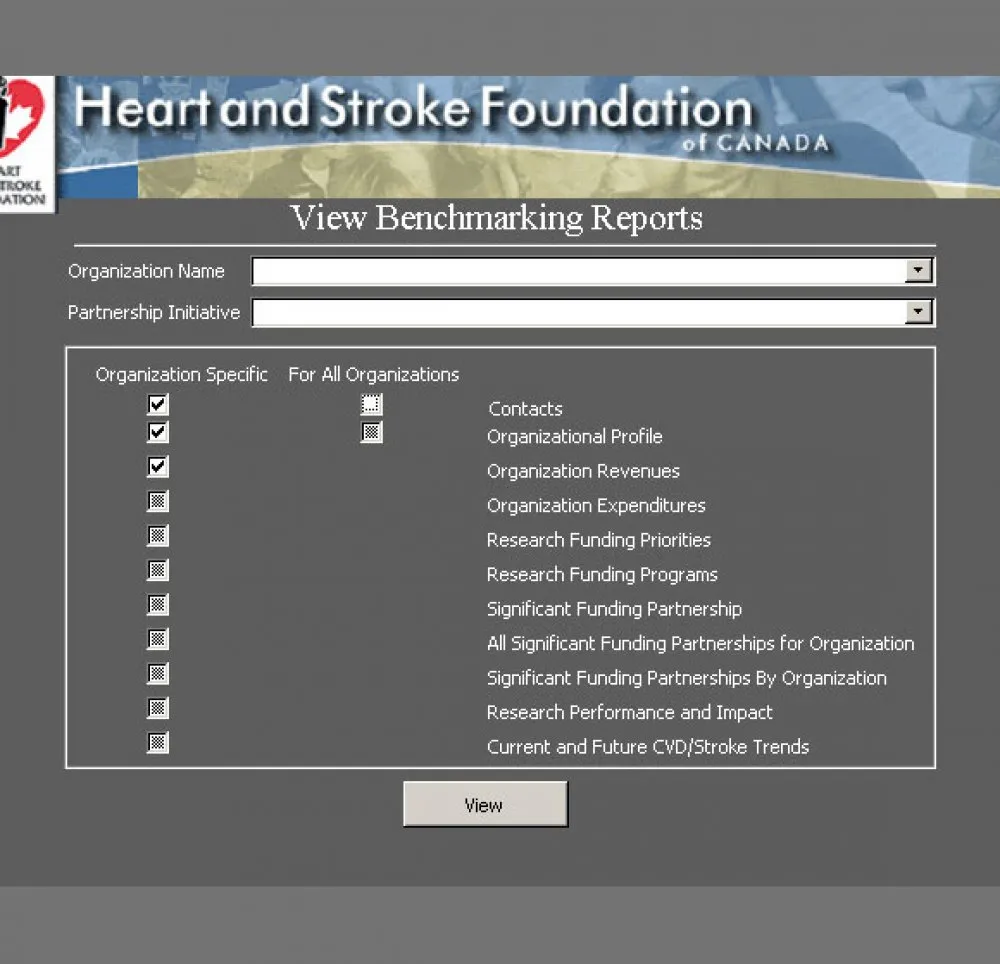Viewport: 1000px width, 964px height.
Task: Open the Organization Name dropdown arrow
Action: click(917, 271)
